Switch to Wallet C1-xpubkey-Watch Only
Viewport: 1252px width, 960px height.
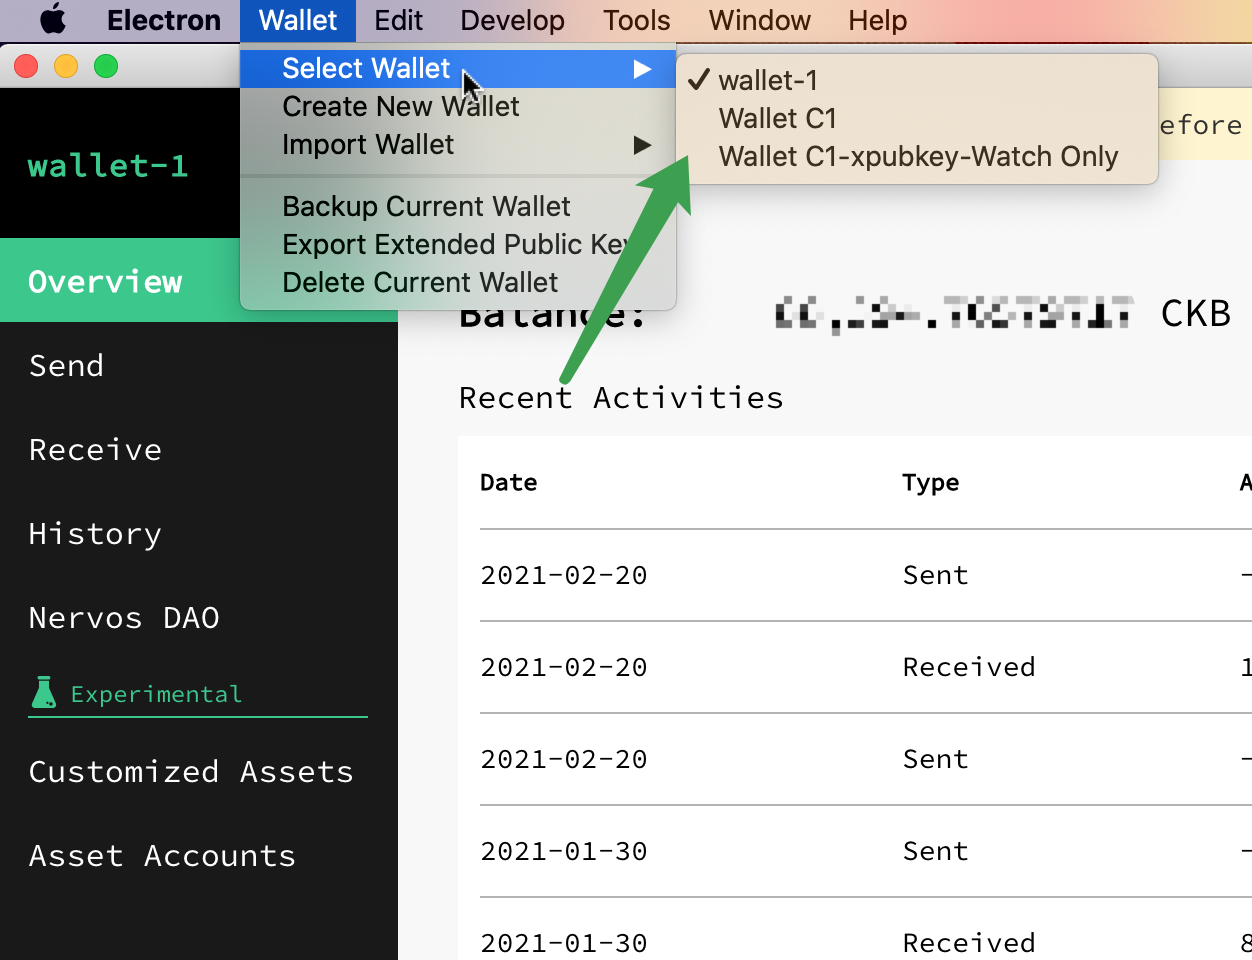click(917, 156)
